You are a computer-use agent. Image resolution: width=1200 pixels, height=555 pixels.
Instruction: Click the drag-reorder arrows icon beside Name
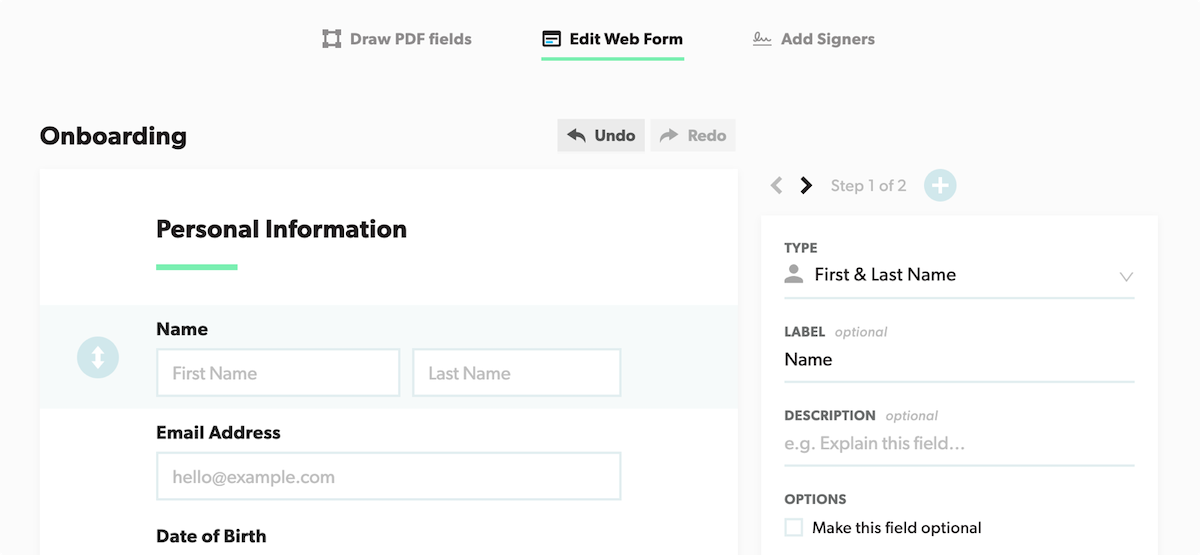98,357
